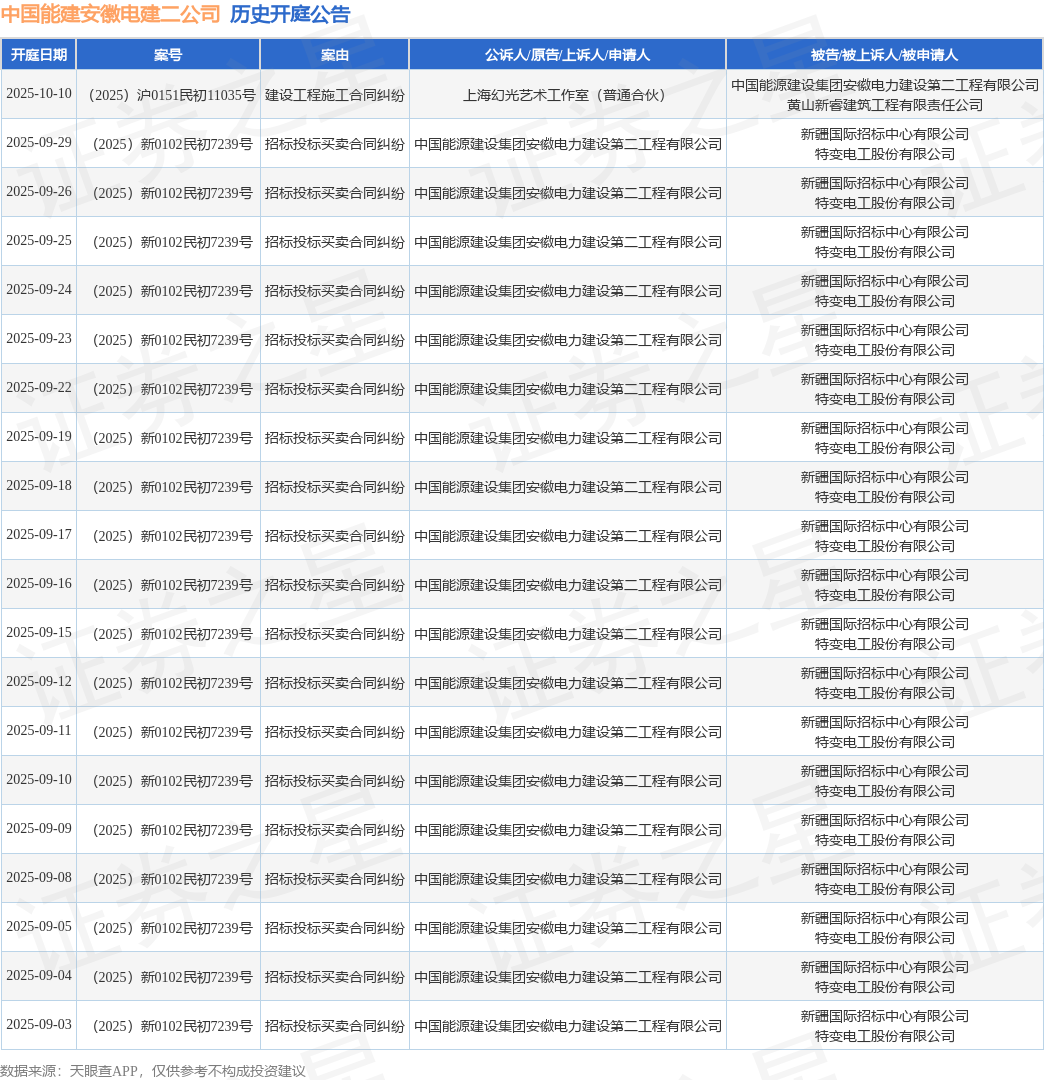1044x1080 pixels.
Task: Click the plaintiff company in the 2025-09-11 row
Action: tap(567, 731)
